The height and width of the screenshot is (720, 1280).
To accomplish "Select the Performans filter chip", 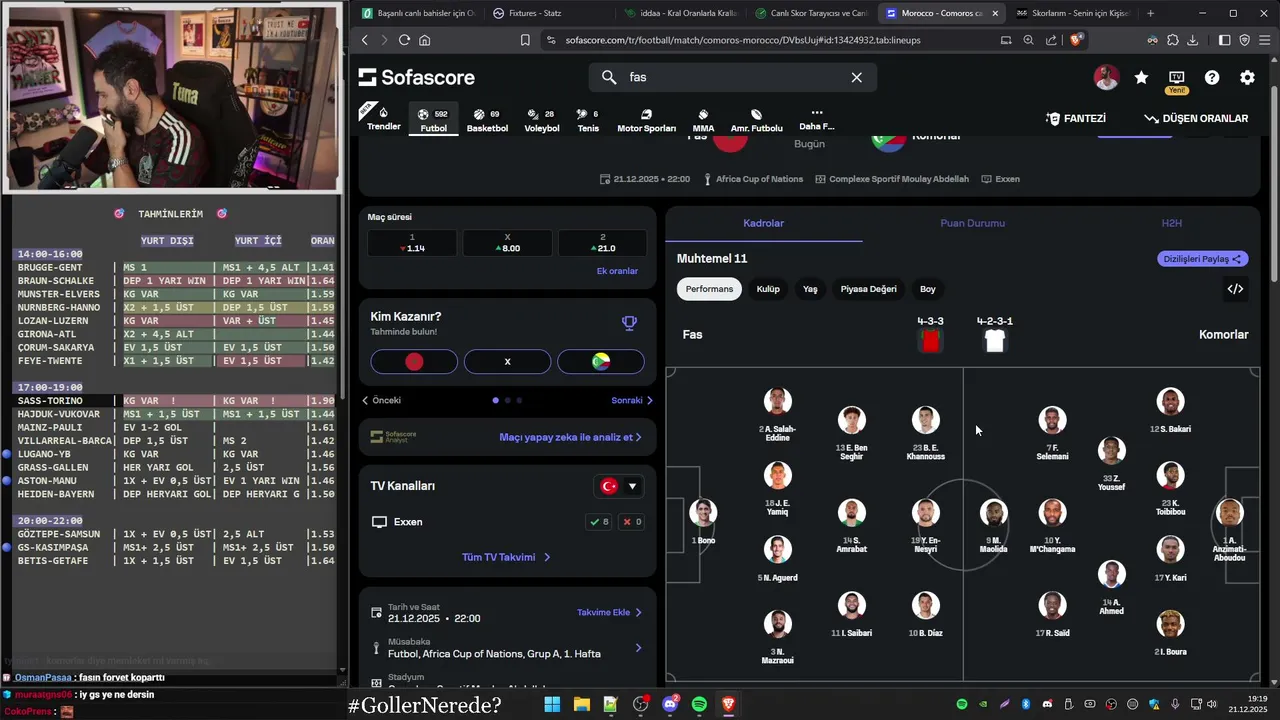I will [709, 289].
